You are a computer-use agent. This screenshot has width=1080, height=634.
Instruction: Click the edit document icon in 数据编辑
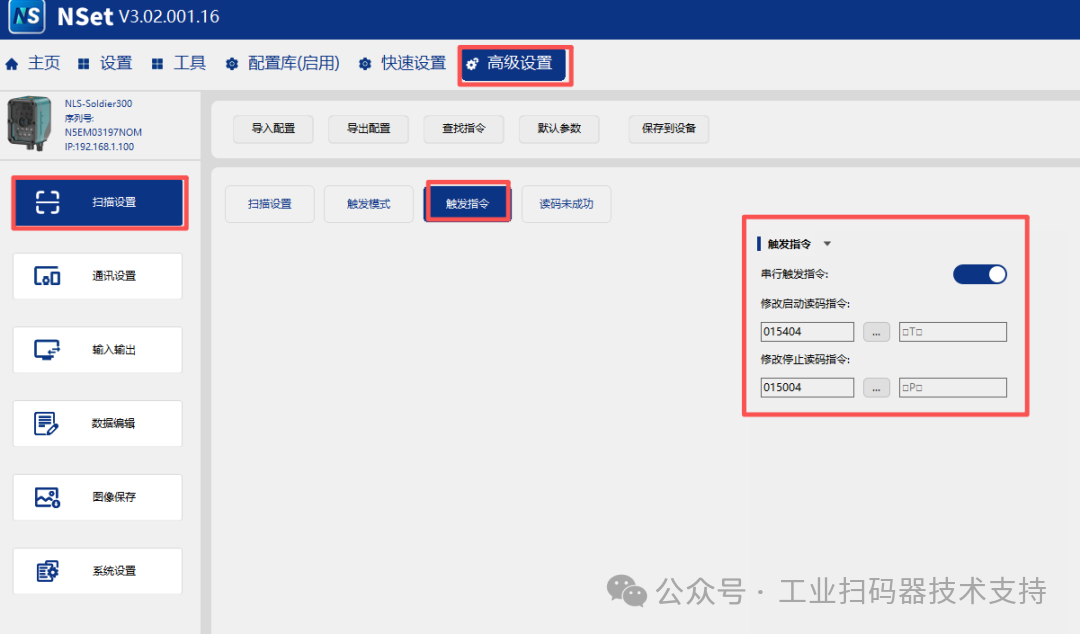tap(46, 423)
